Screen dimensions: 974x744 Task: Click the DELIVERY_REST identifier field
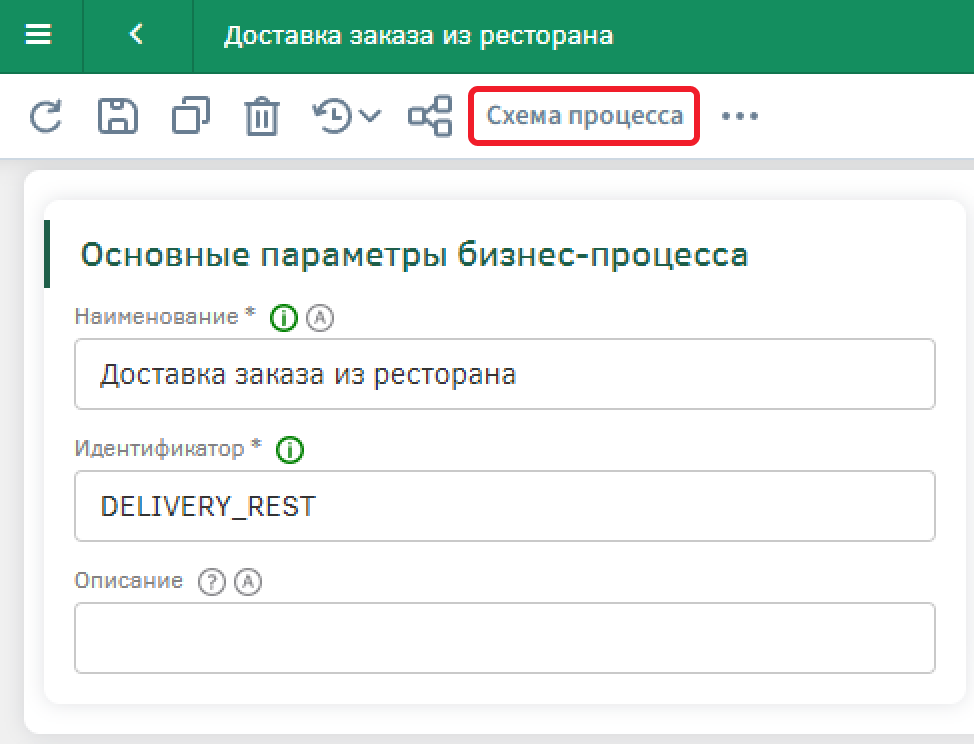coord(504,506)
